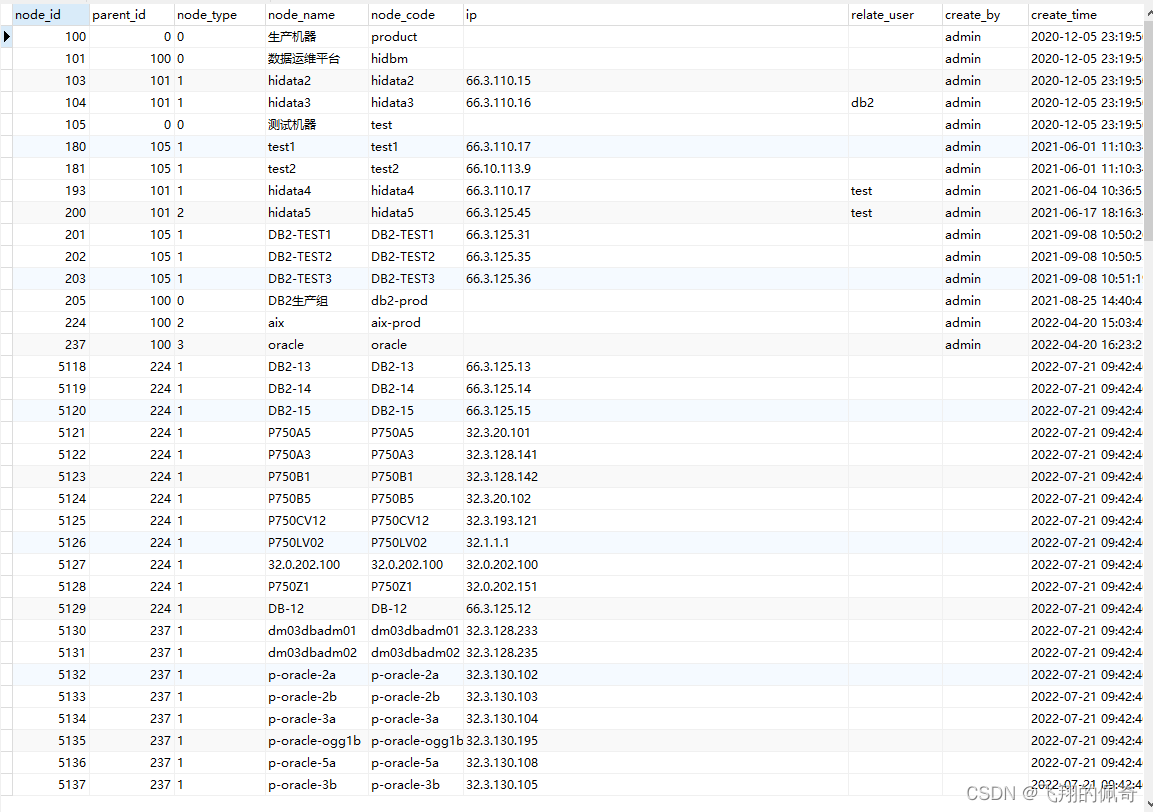Click the ip cell 32.1.1.1
This screenshot has height=812, width=1153.
(x=487, y=543)
